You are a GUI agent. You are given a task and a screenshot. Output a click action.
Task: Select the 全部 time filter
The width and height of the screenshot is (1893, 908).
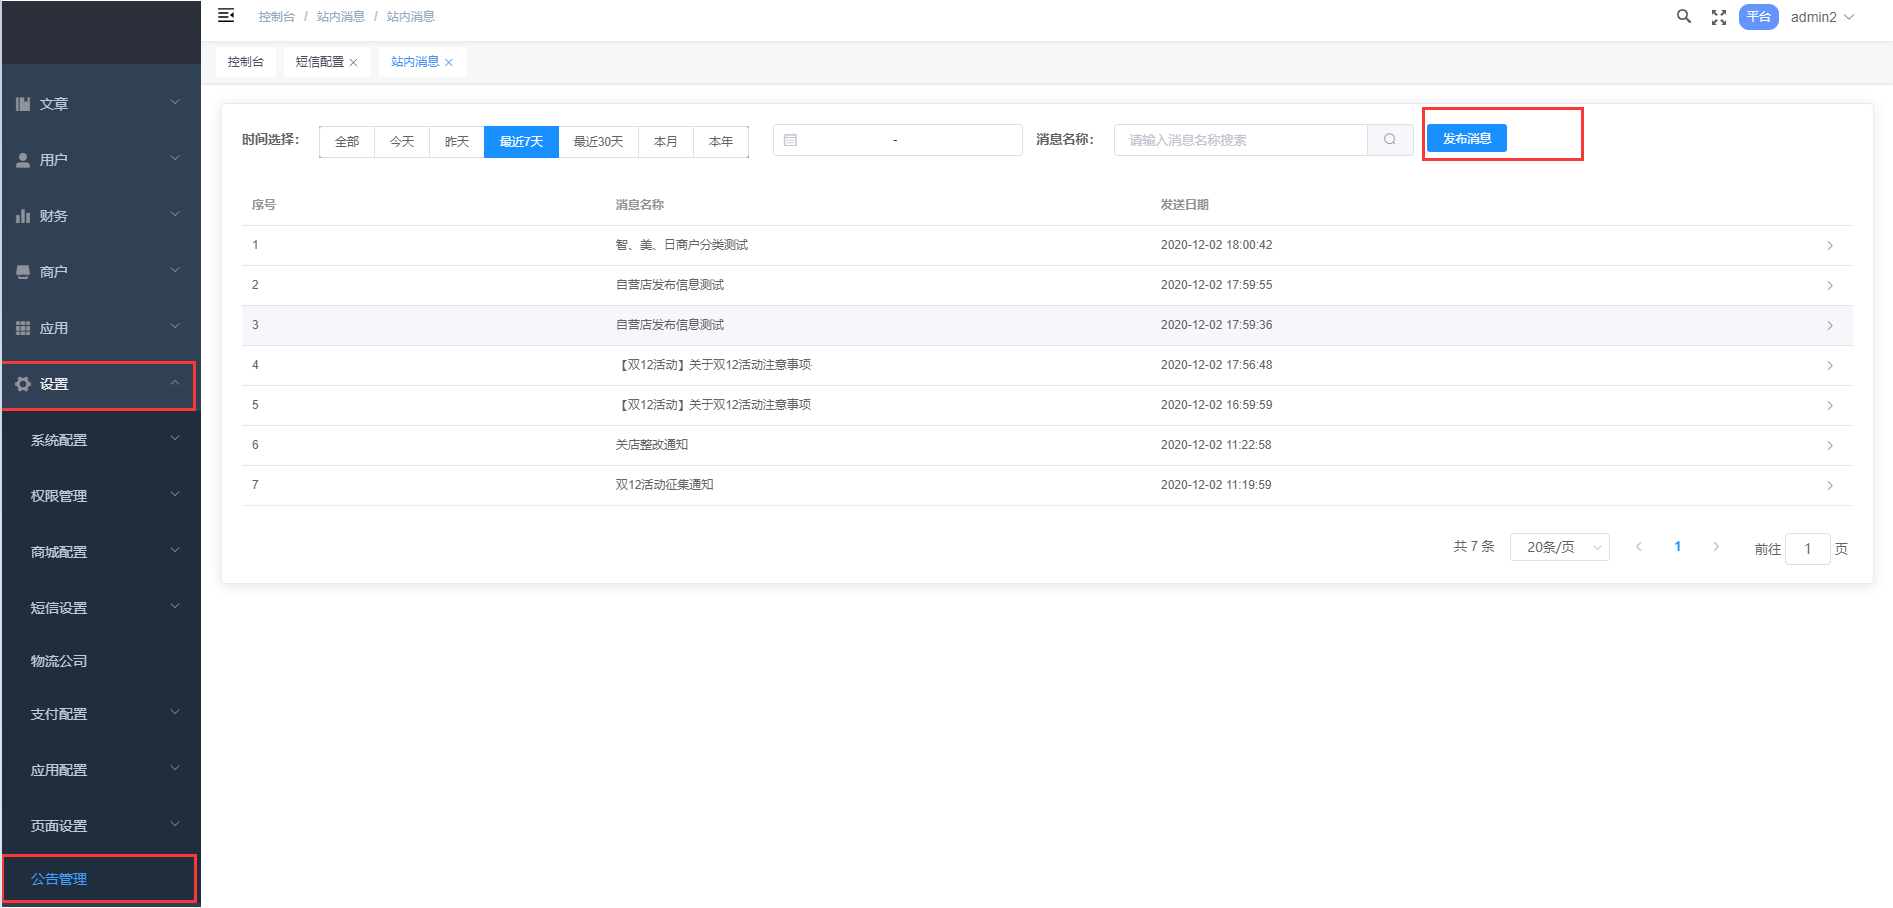347,142
